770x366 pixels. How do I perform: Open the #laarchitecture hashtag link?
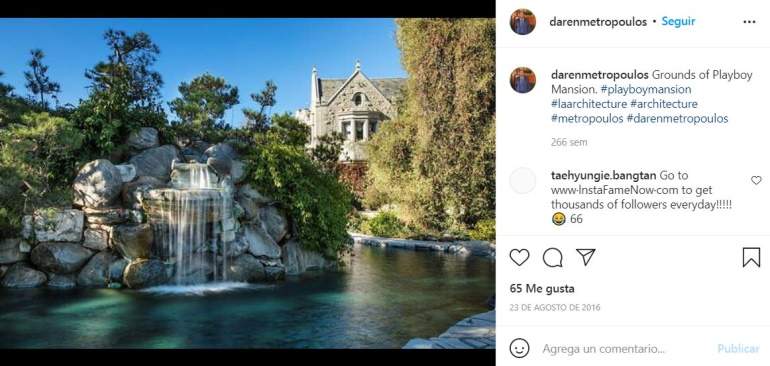pyautogui.click(x=589, y=104)
